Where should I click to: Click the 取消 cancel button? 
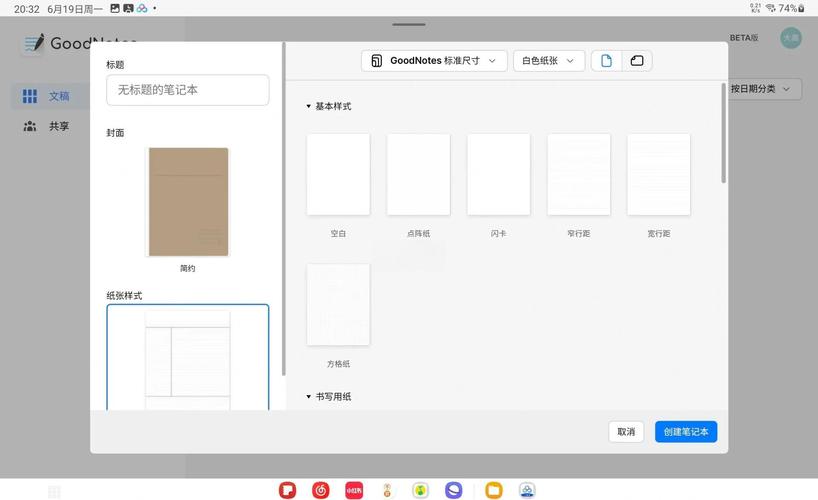pyautogui.click(x=626, y=432)
